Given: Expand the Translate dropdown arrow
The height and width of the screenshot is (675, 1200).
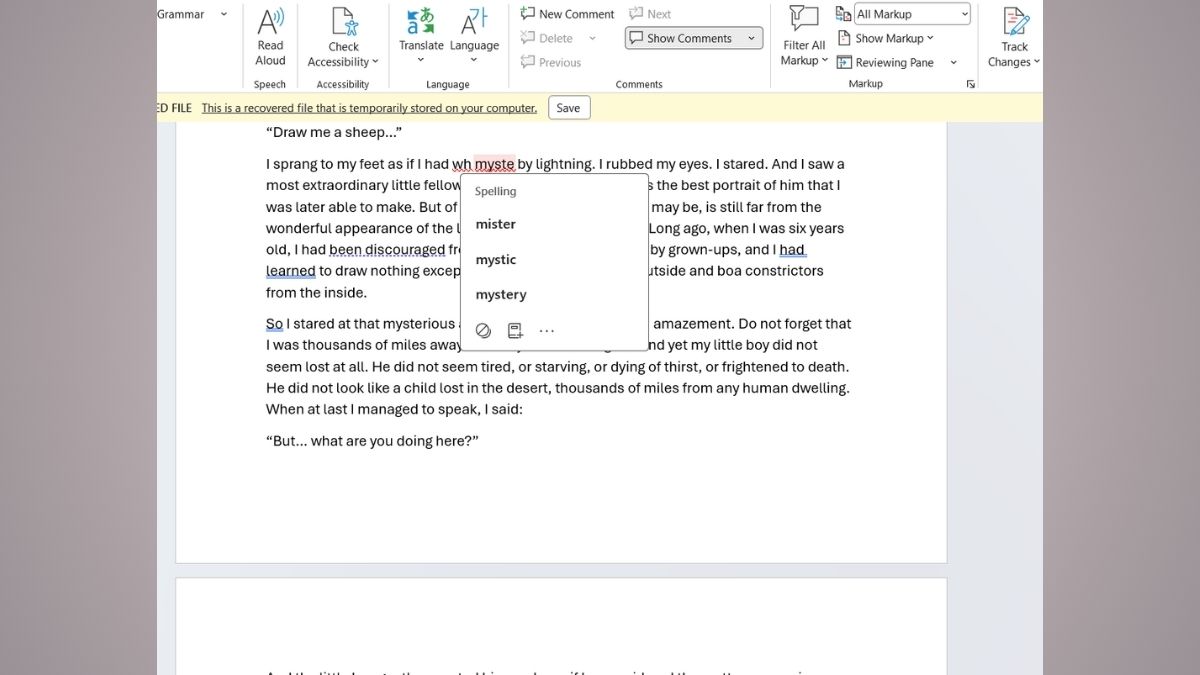Looking at the screenshot, I should coord(421,60).
